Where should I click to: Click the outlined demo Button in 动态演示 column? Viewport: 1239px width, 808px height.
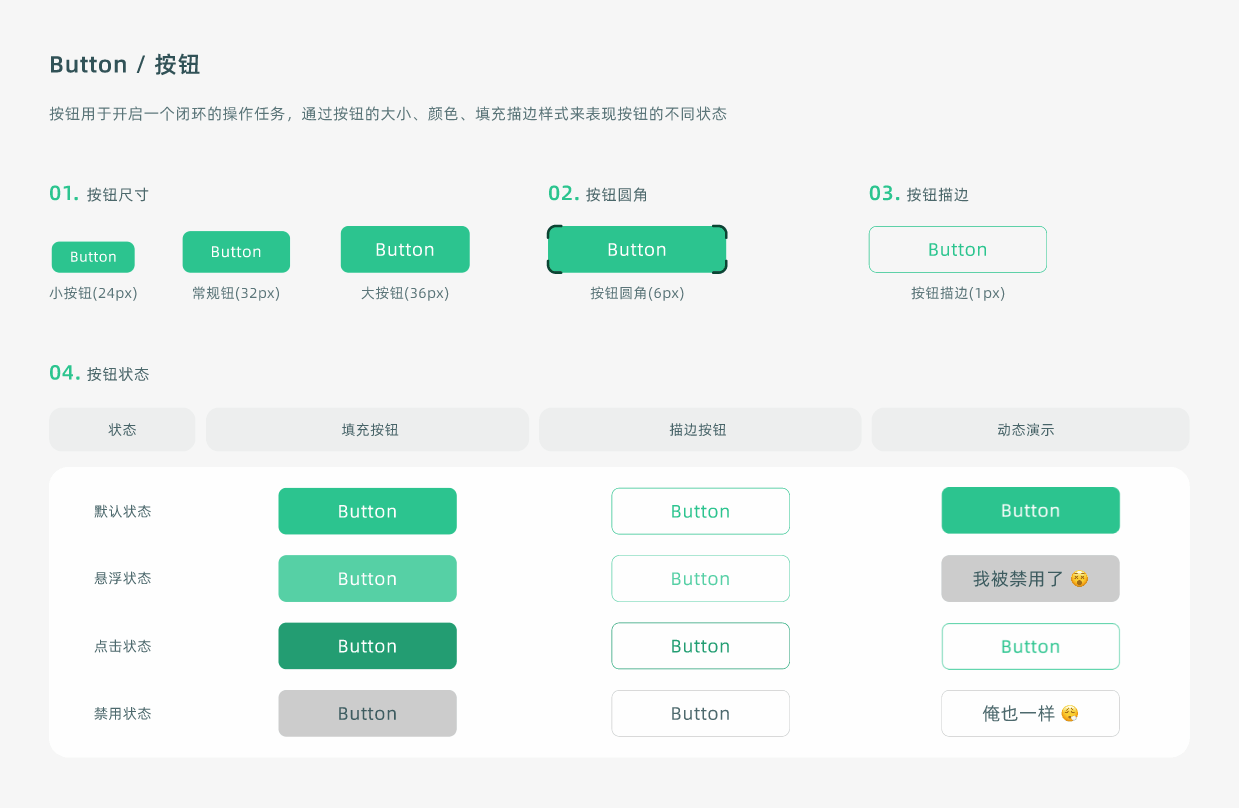click(x=1030, y=646)
